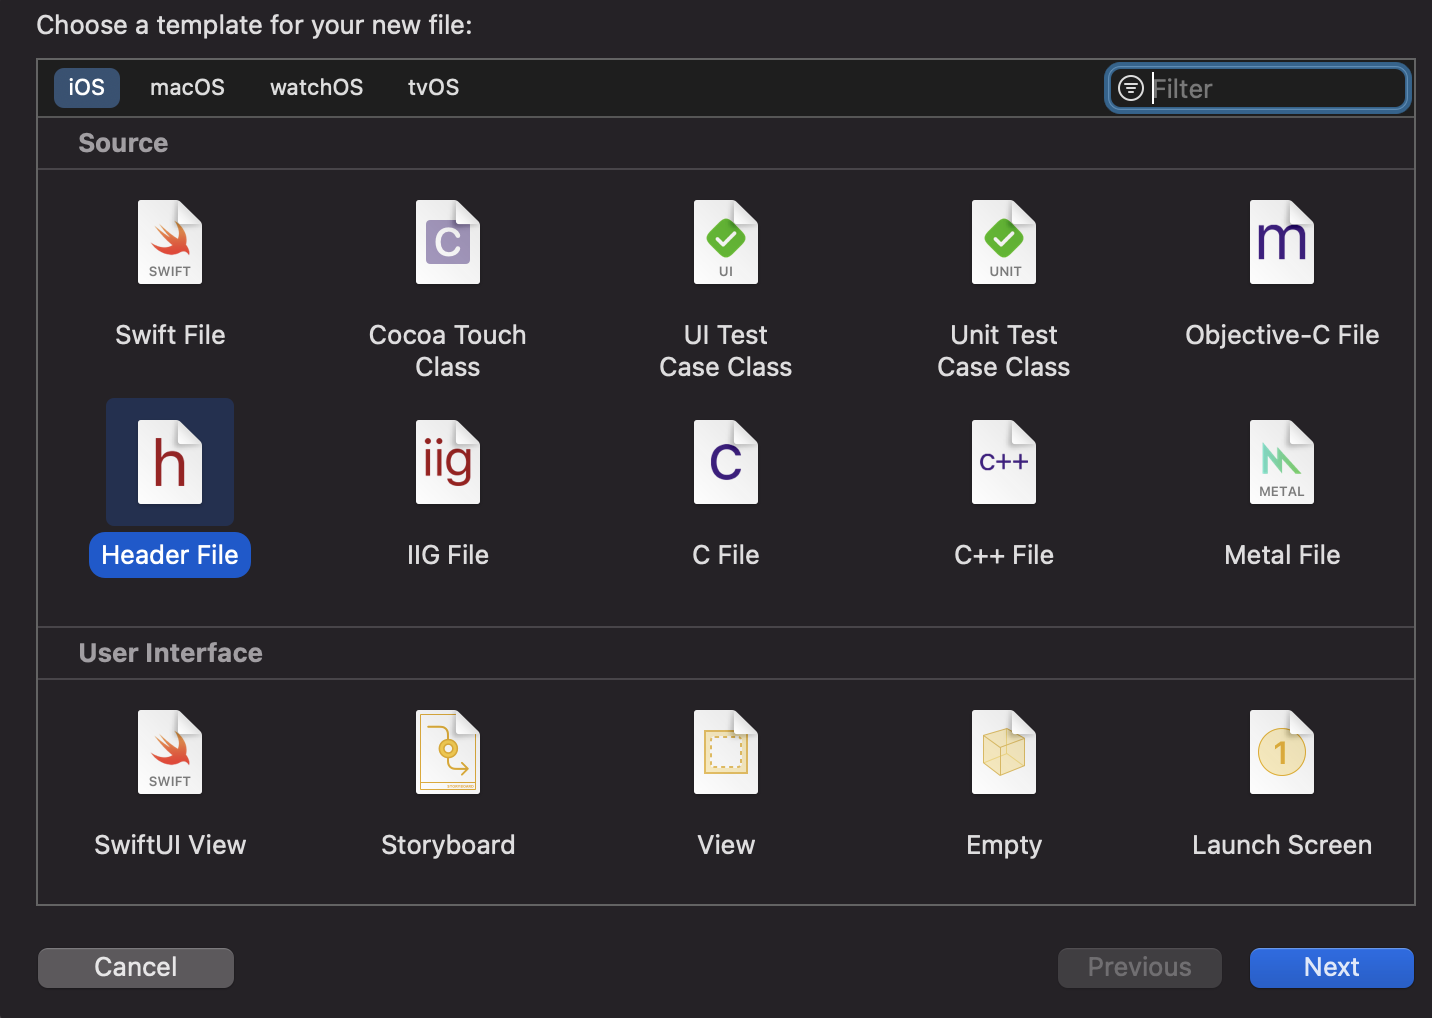This screenshot has height=1018, width=1432.
Task: Click the Objective-C File label
Action: coord(1282,335)
